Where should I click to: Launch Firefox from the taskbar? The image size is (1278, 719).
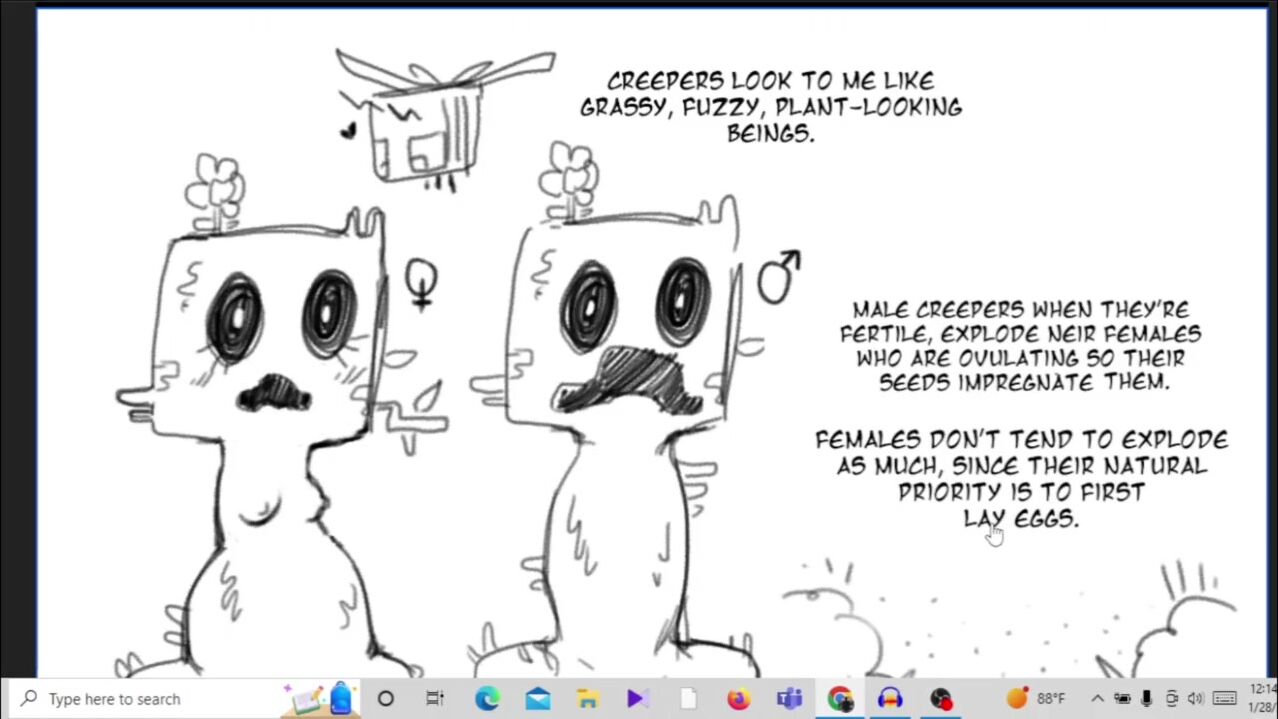tap(739, 699)
